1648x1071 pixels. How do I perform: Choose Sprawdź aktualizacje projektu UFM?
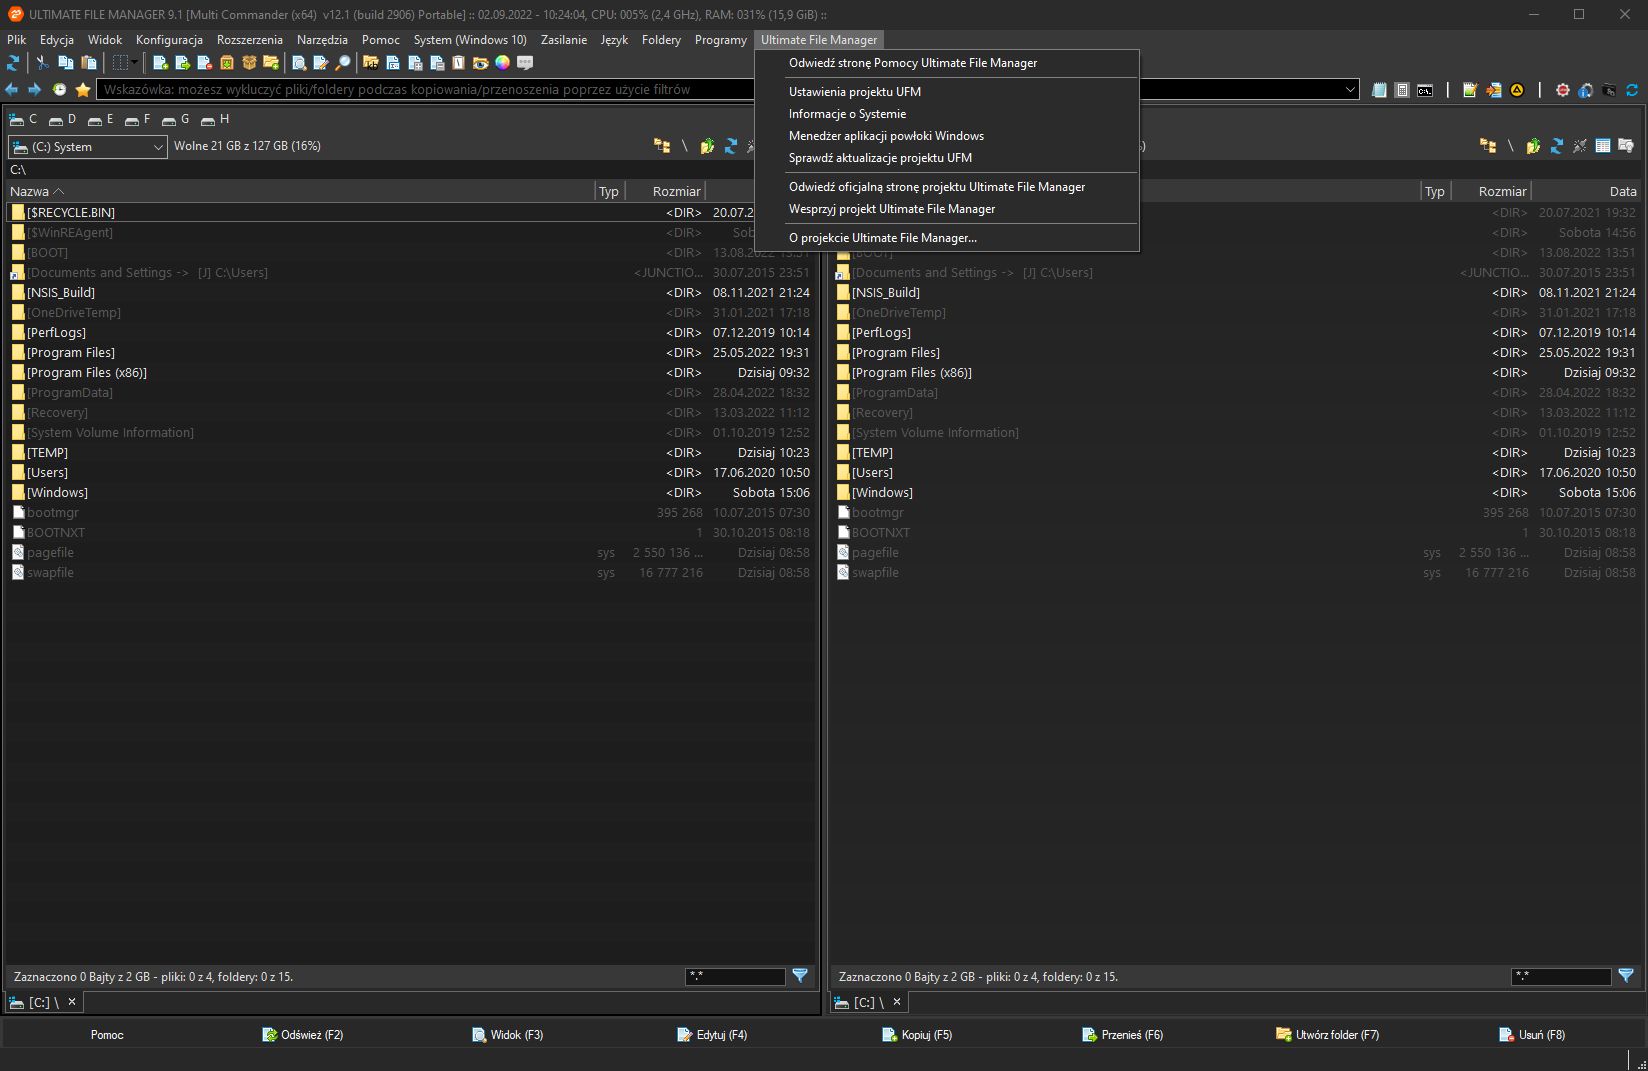click(947, 158)
